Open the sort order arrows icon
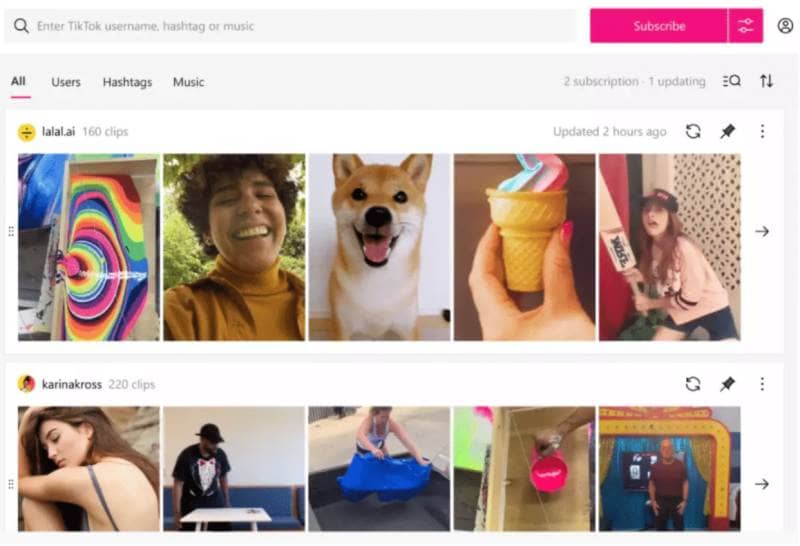This screenshot has height=546, width=800. pyautogui.click(x=766, y=81)
